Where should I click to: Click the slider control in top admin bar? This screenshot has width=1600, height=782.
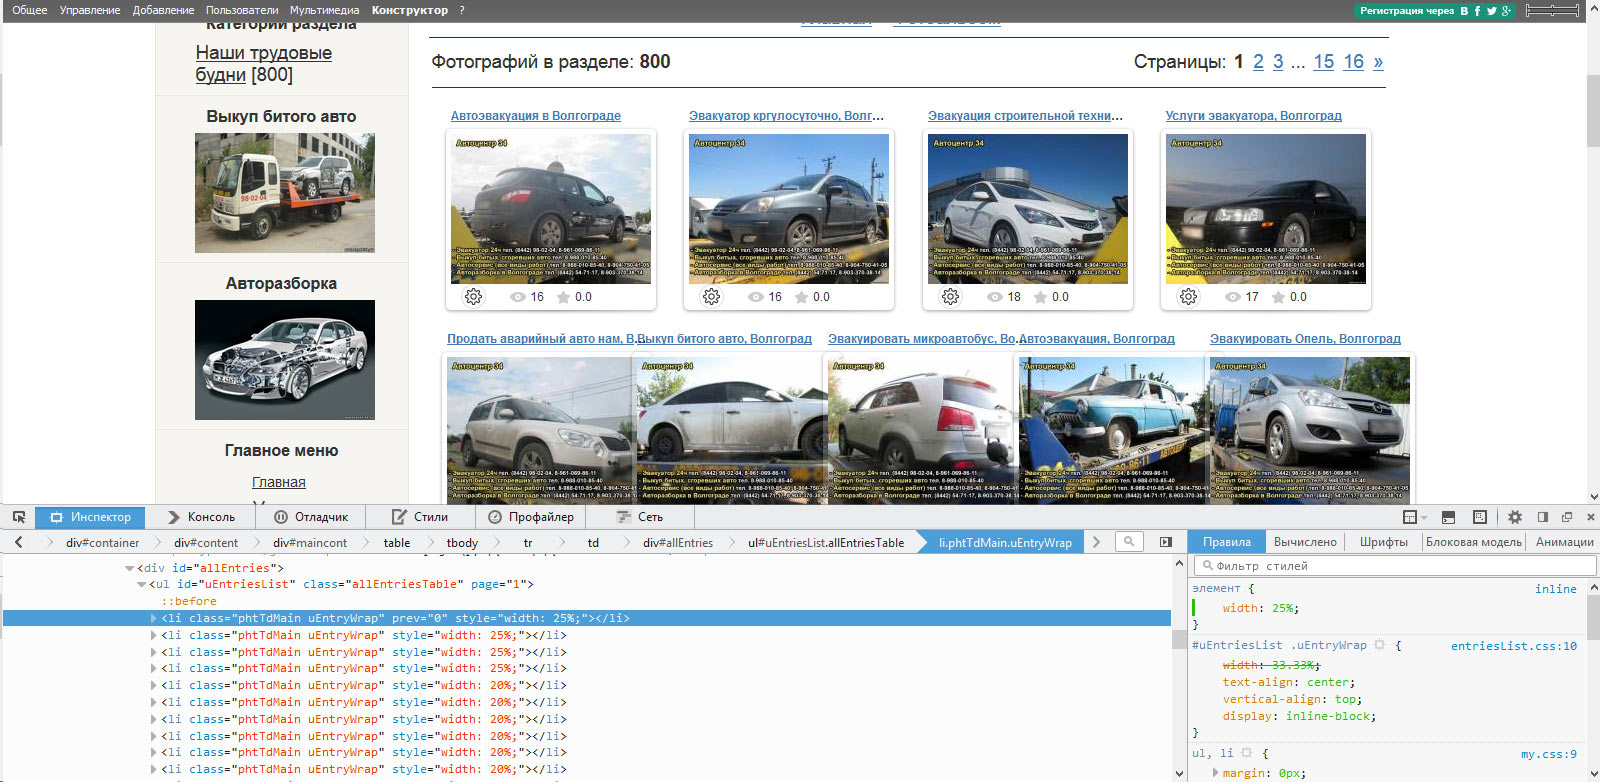[x=1552, y=10]
